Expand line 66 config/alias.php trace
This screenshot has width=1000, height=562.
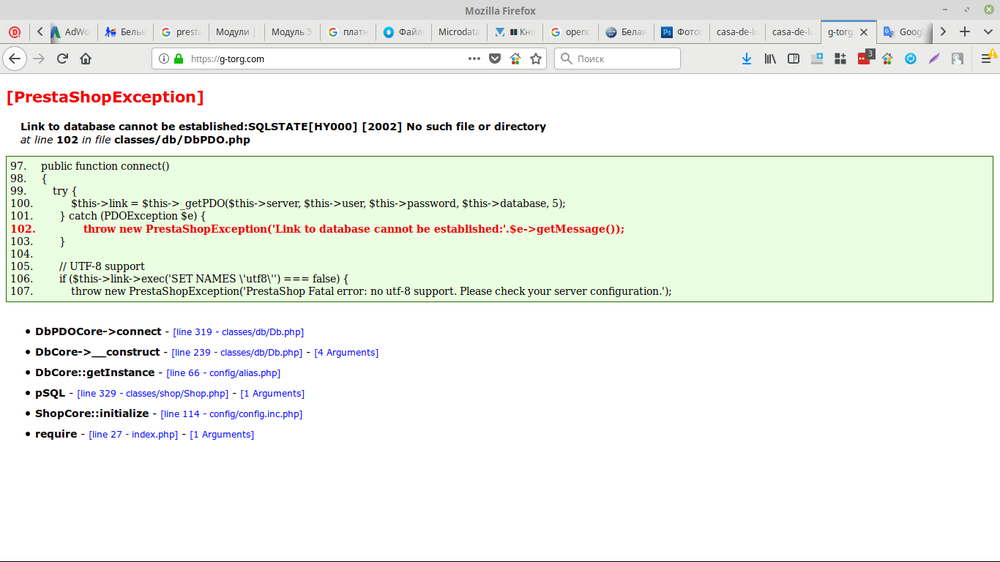pyautogui.click(x=223, y=373)
